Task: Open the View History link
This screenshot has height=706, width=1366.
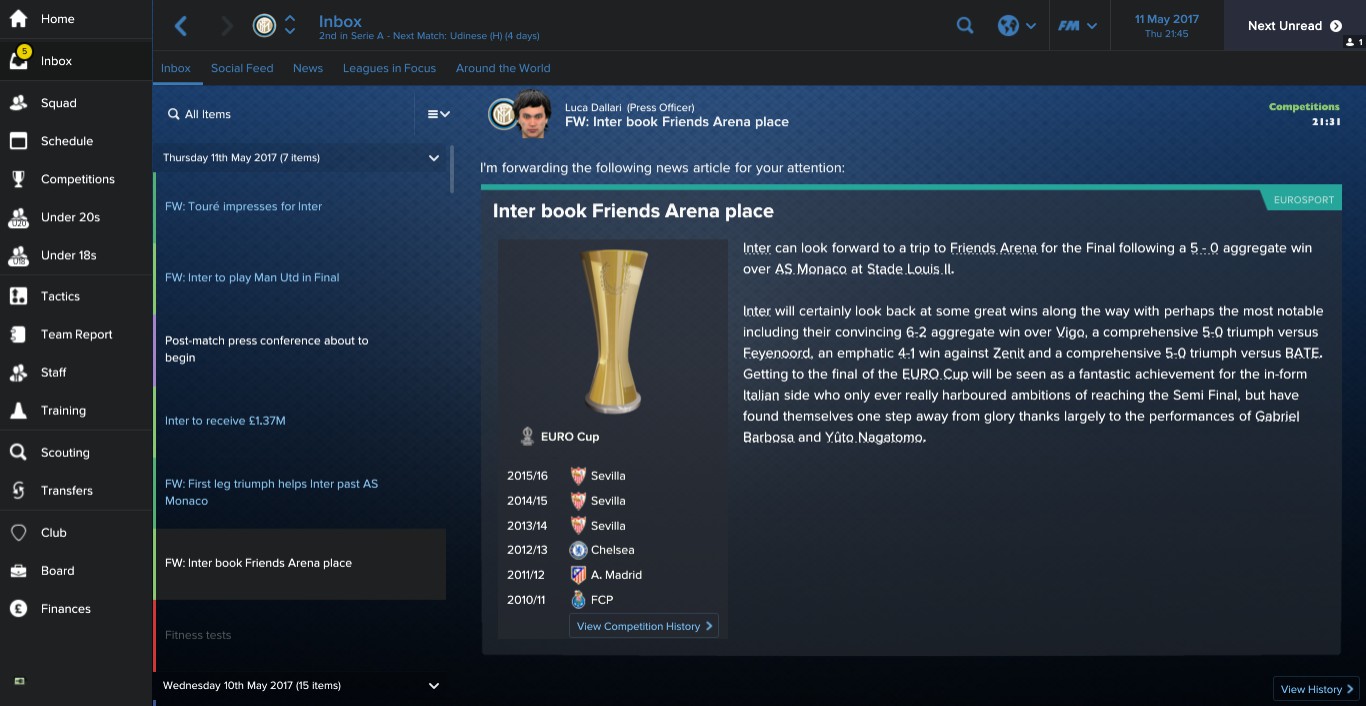Action: point(1317,689)
